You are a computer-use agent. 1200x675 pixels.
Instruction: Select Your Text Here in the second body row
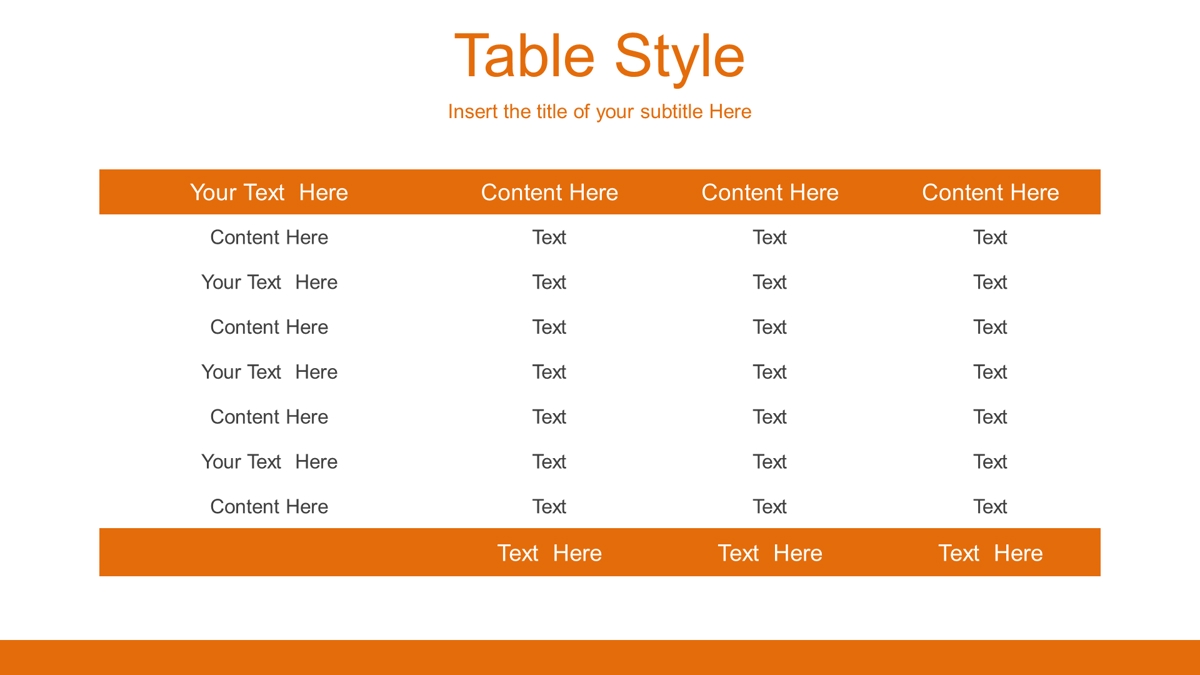pos(269,282)
